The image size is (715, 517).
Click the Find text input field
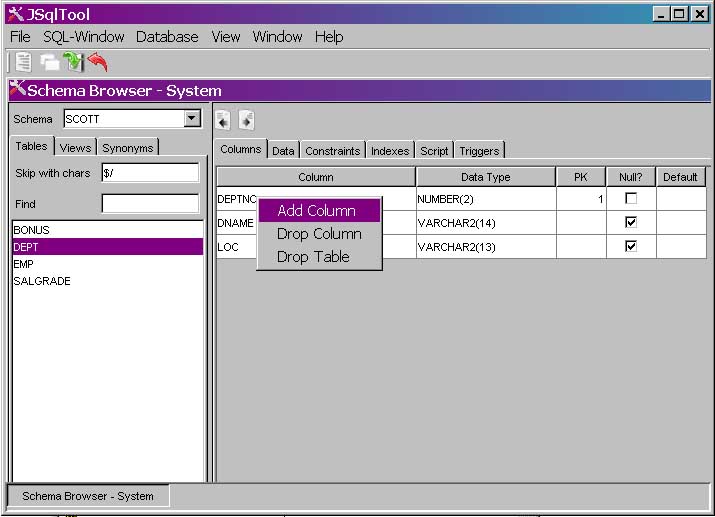[150, 204]
